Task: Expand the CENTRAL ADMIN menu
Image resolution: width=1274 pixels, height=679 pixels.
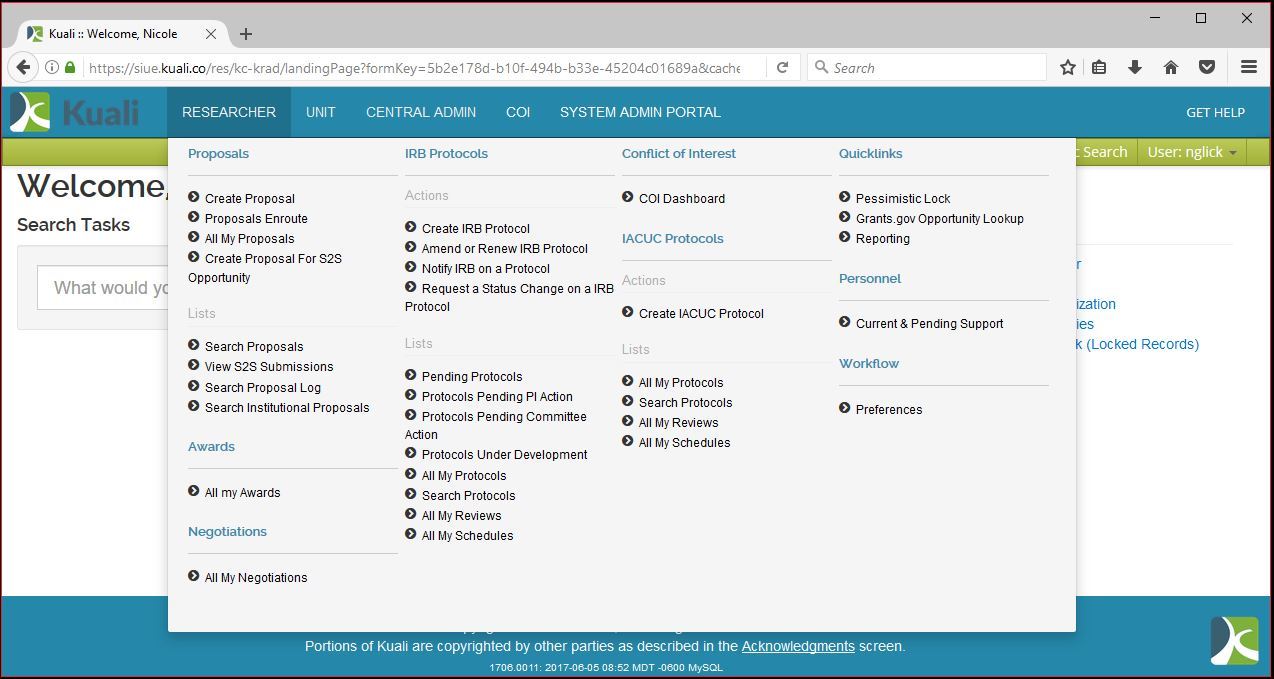Action: point(421,112)
